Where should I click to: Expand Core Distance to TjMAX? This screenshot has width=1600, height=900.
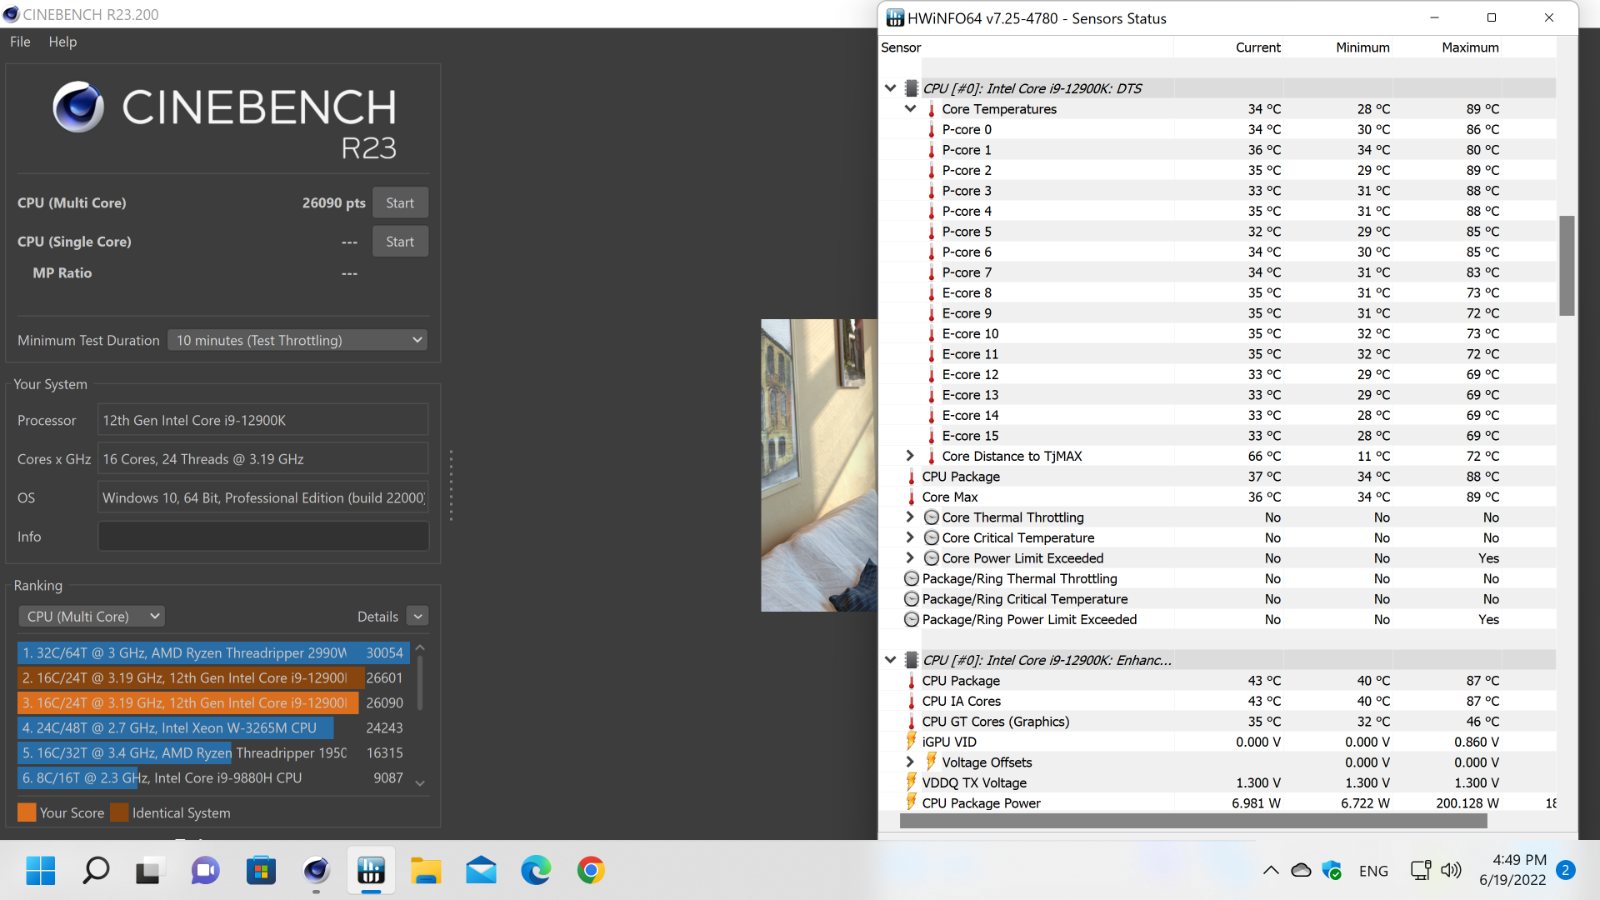point(910,456)
